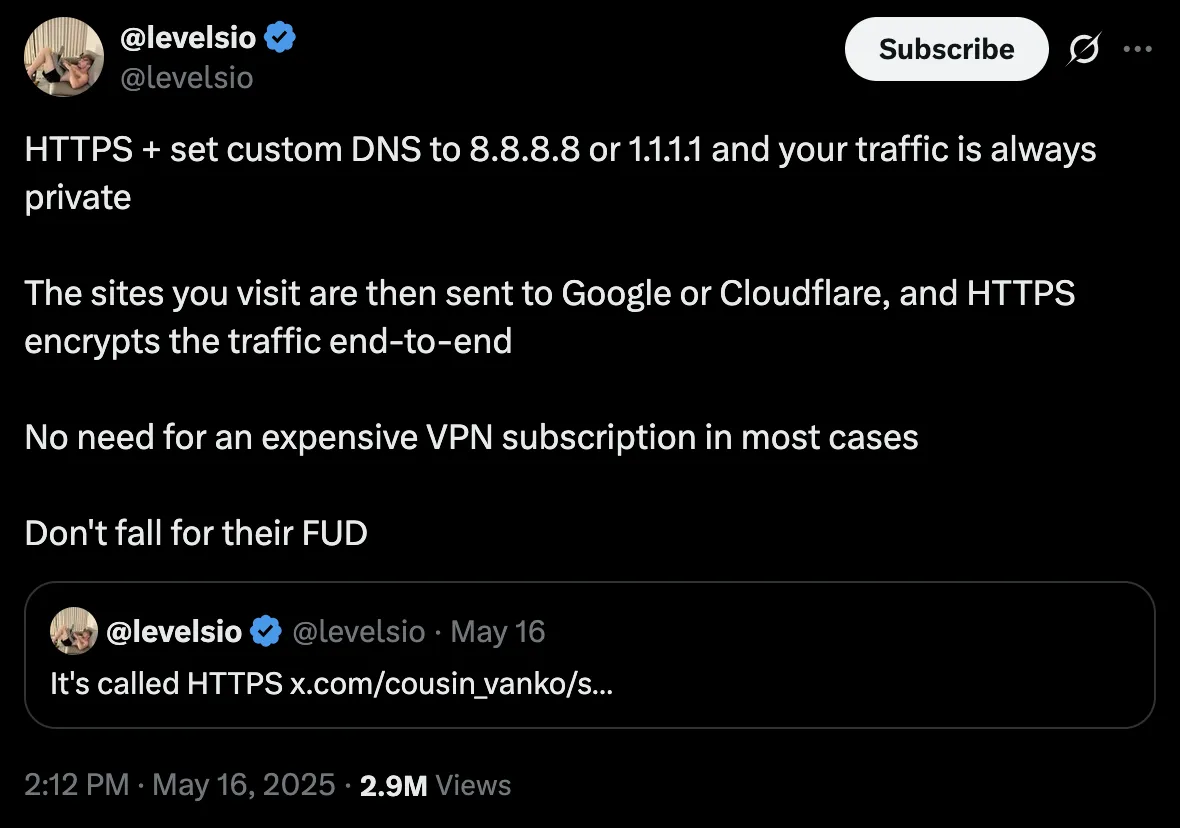
Task: Open the gray @levelsio handle under the name
Action: [187, 78]
